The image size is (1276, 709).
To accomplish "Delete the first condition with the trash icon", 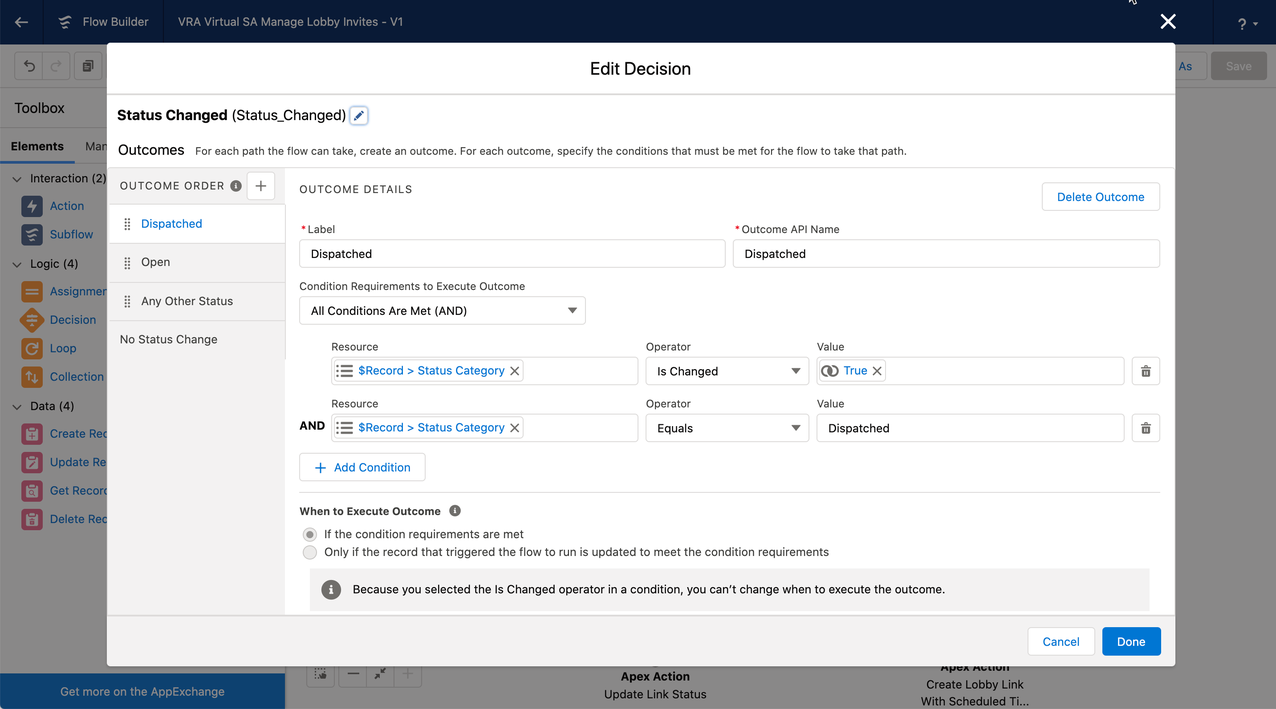I will point(1145,371).
